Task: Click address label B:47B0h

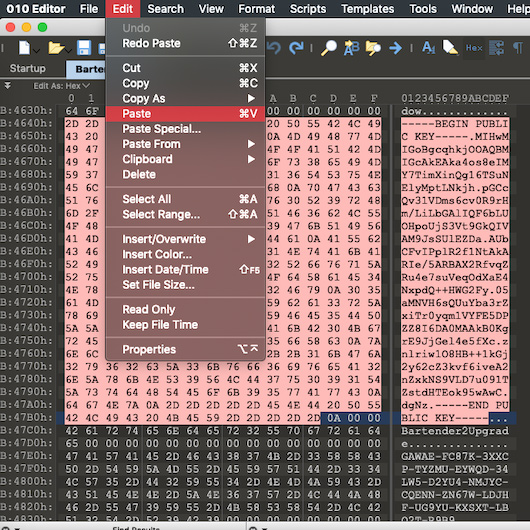Action: click(26, 418)
